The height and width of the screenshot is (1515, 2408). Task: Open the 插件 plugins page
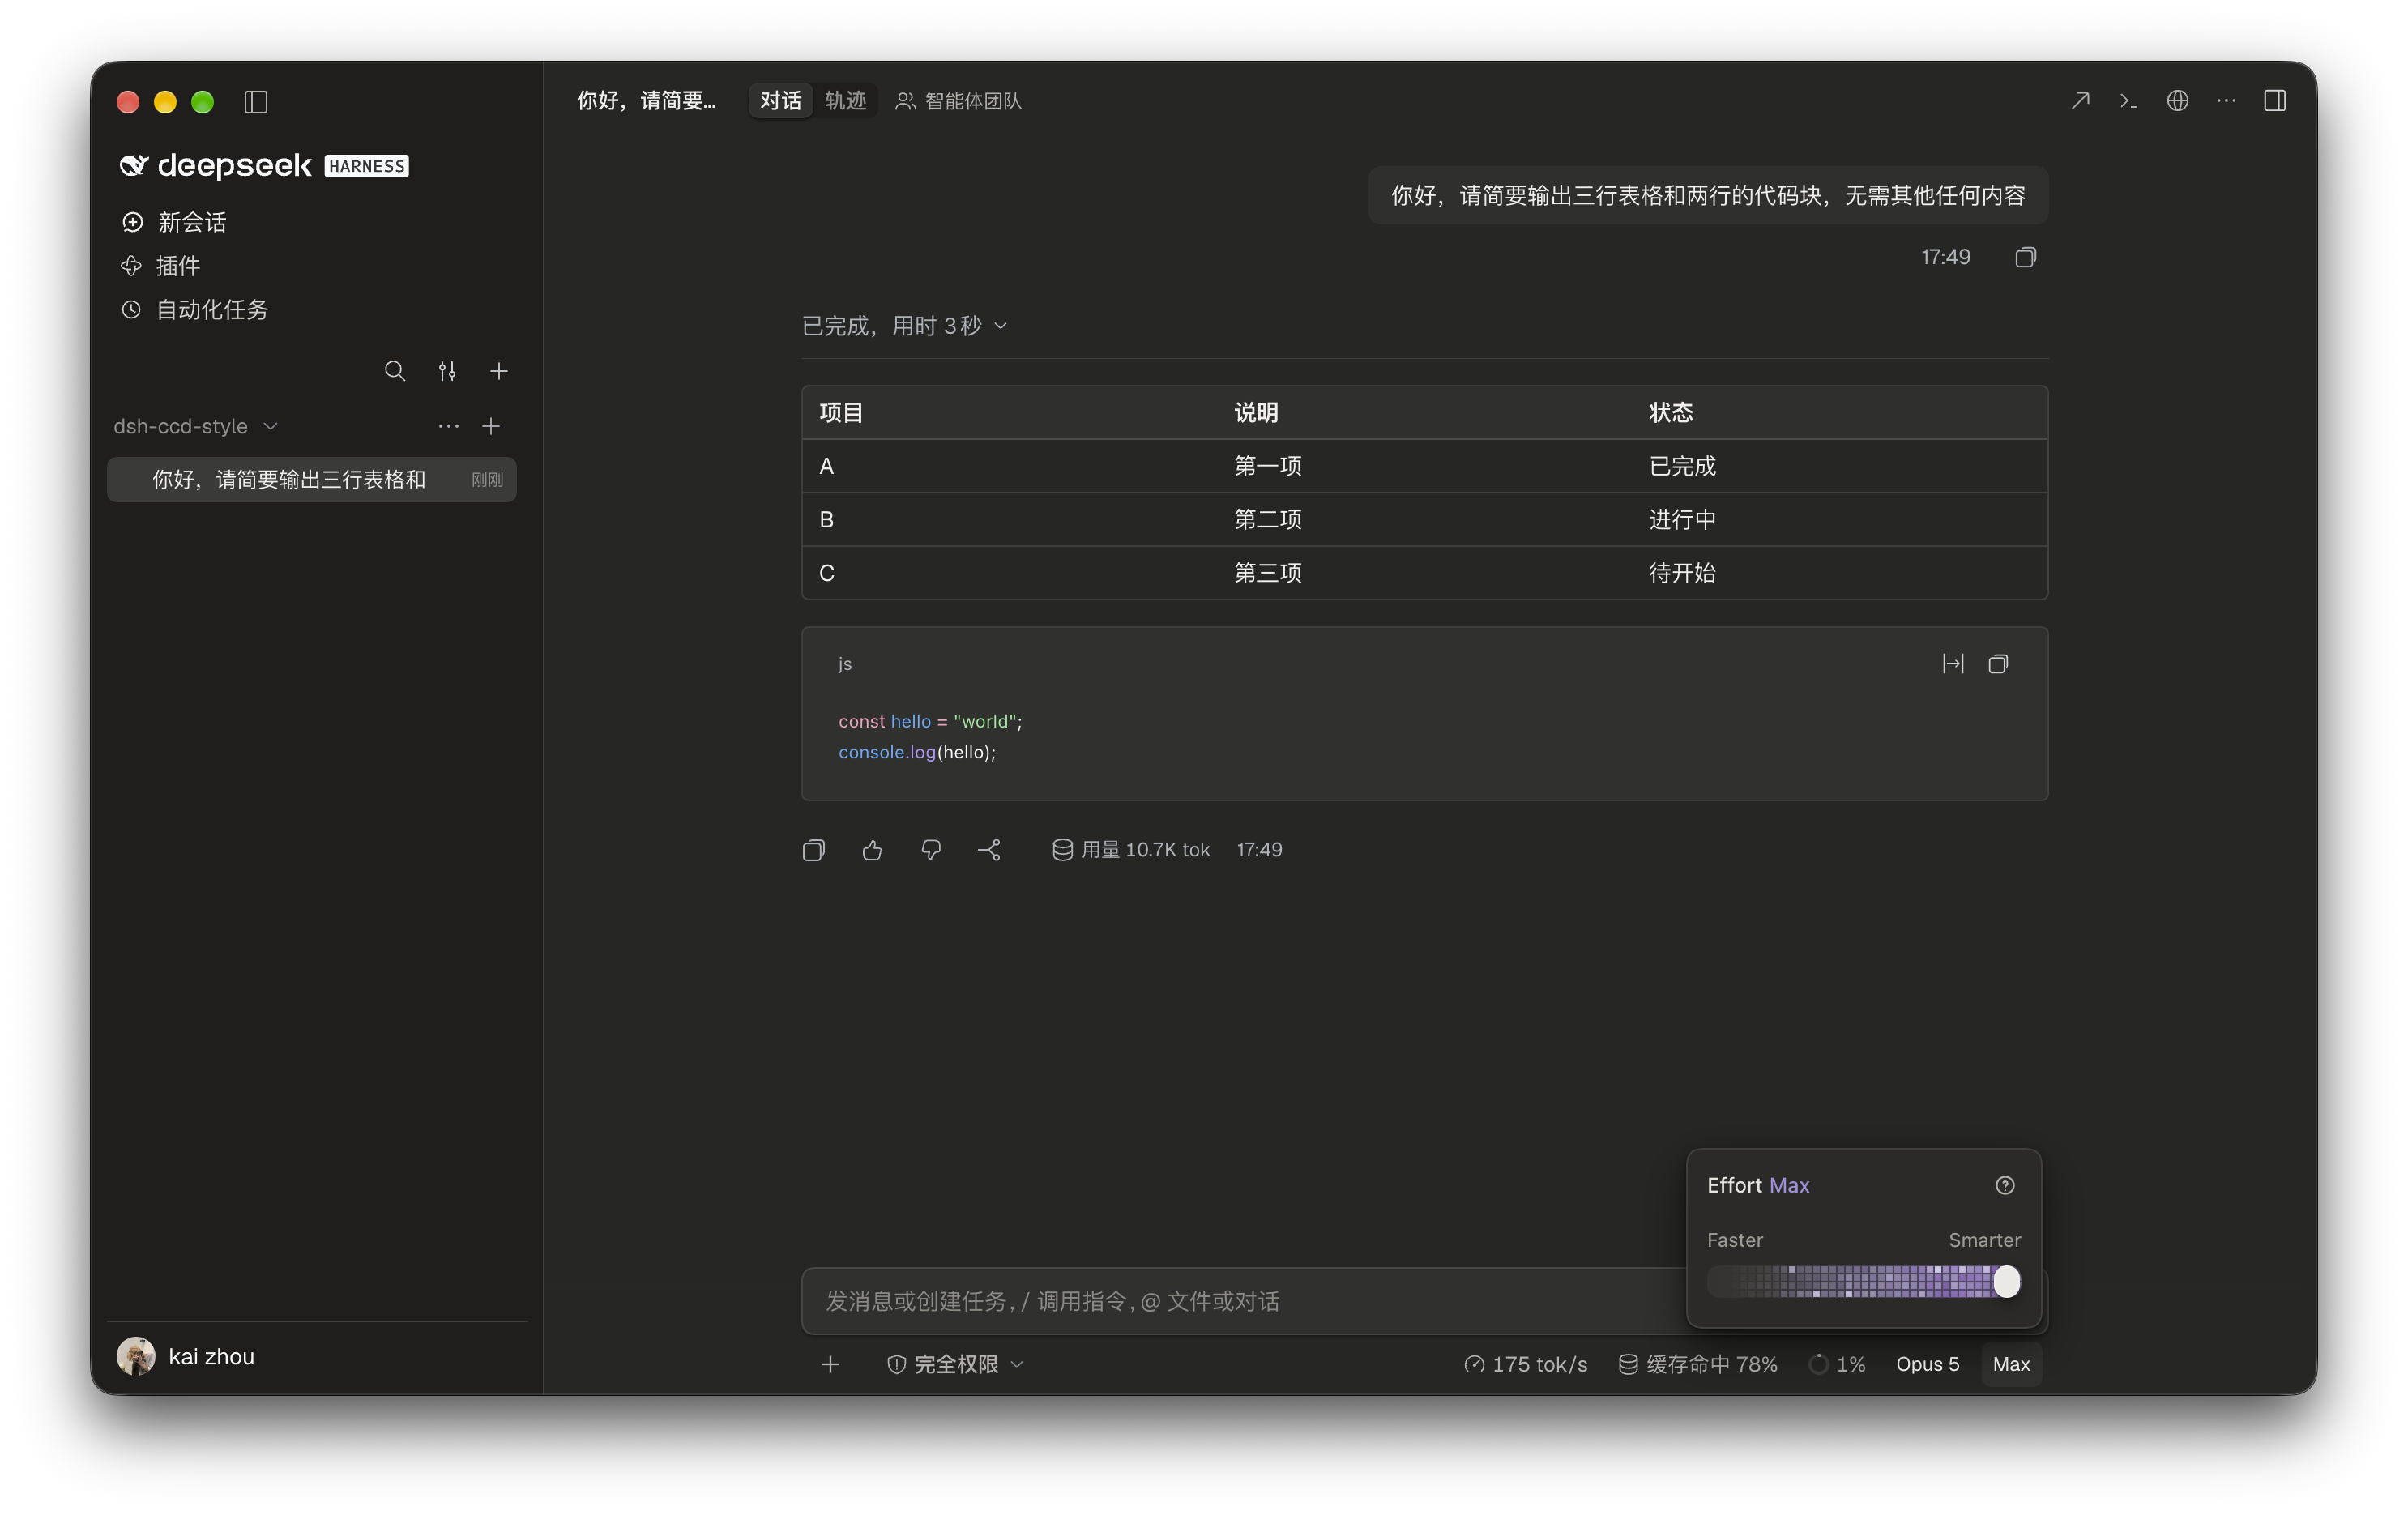point(161,266)
